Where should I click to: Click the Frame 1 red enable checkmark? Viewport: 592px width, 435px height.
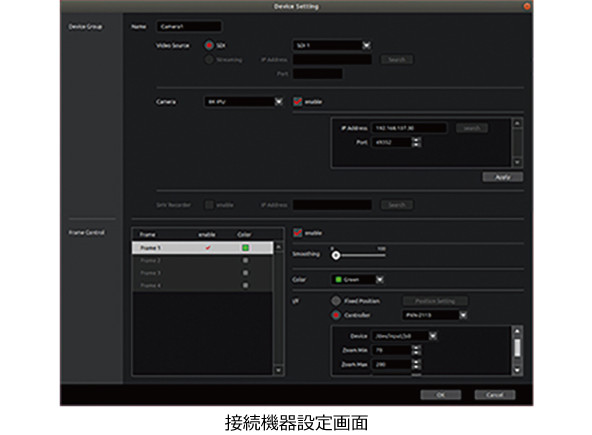(208, 248)
